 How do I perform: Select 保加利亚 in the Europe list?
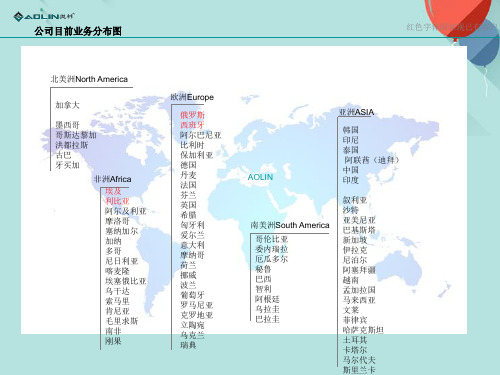(197, 155)
